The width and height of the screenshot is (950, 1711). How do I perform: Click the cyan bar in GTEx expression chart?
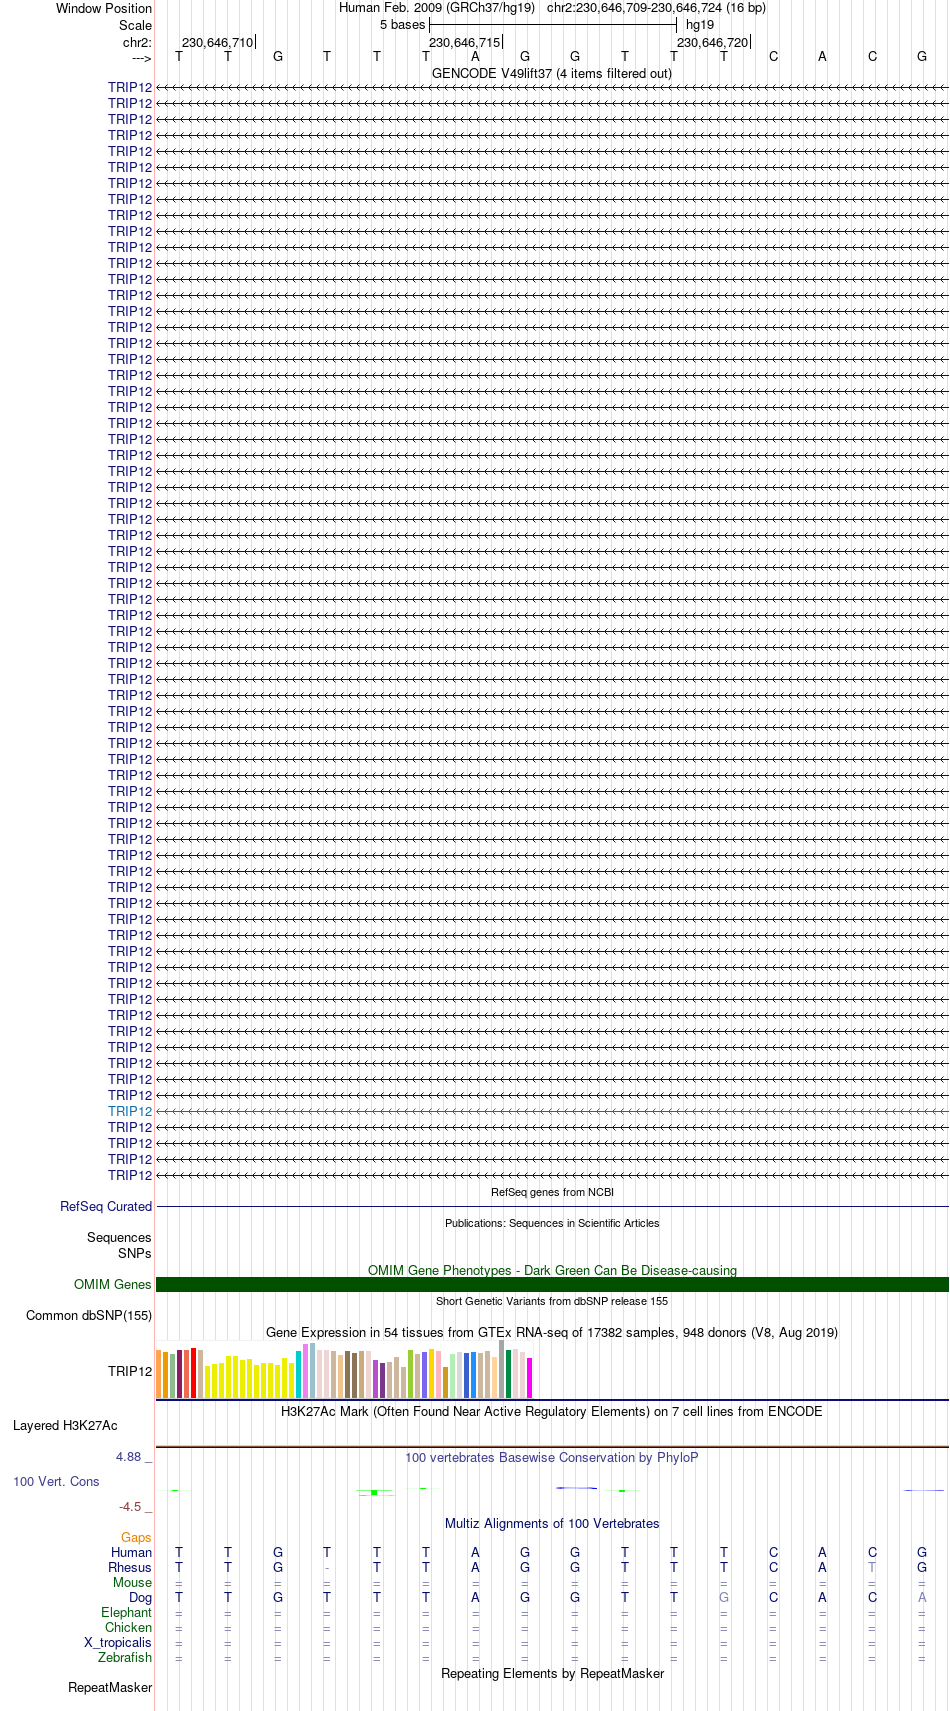click(298, 1374)
